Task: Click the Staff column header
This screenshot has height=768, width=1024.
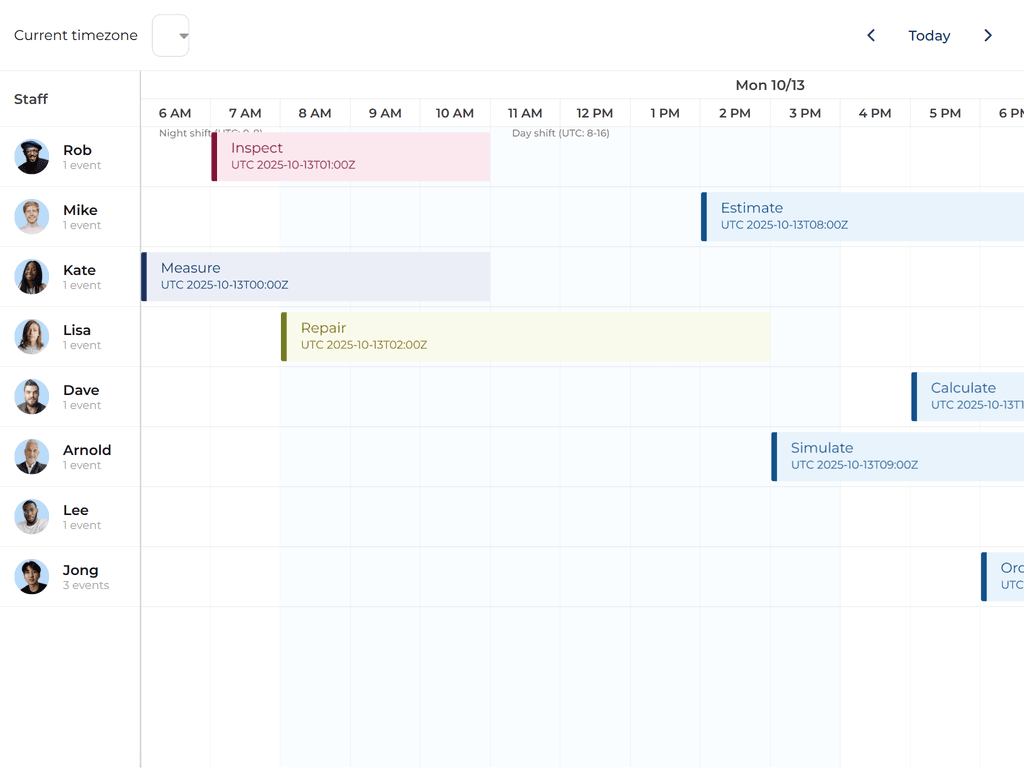Action: tap(31, 99)
